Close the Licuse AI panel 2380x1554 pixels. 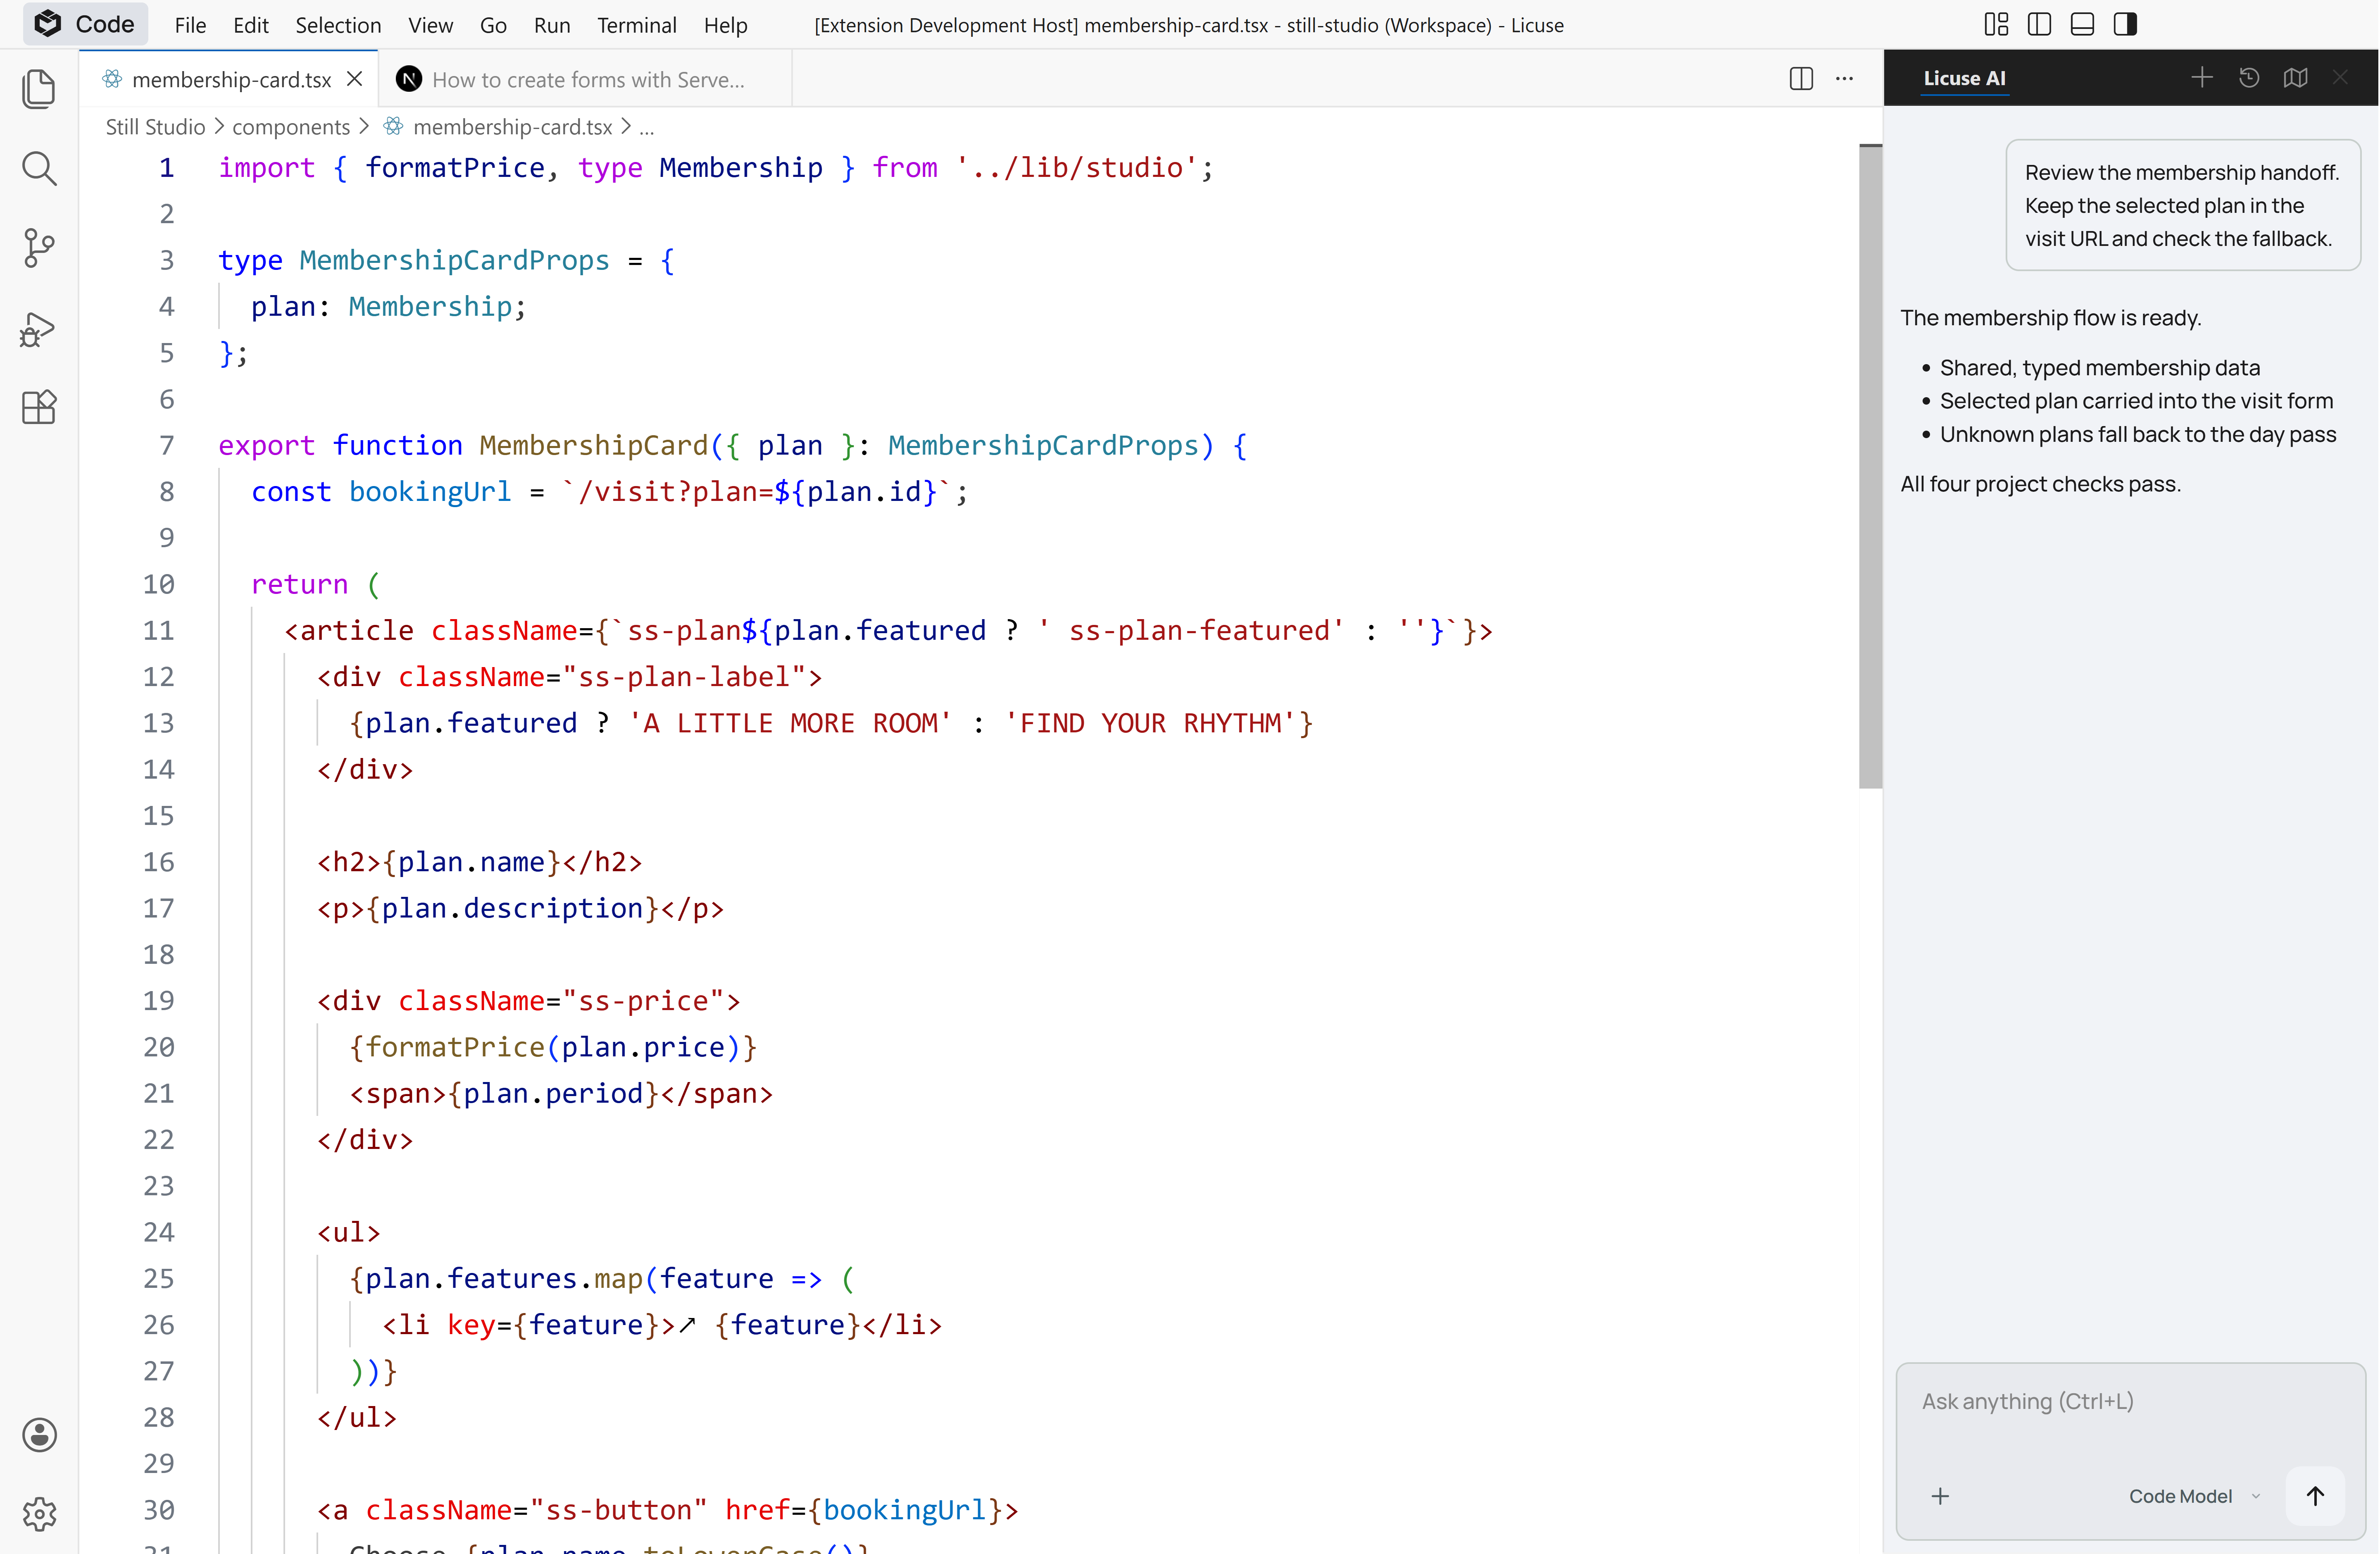pyautogui.click(x=2340, y=78)
